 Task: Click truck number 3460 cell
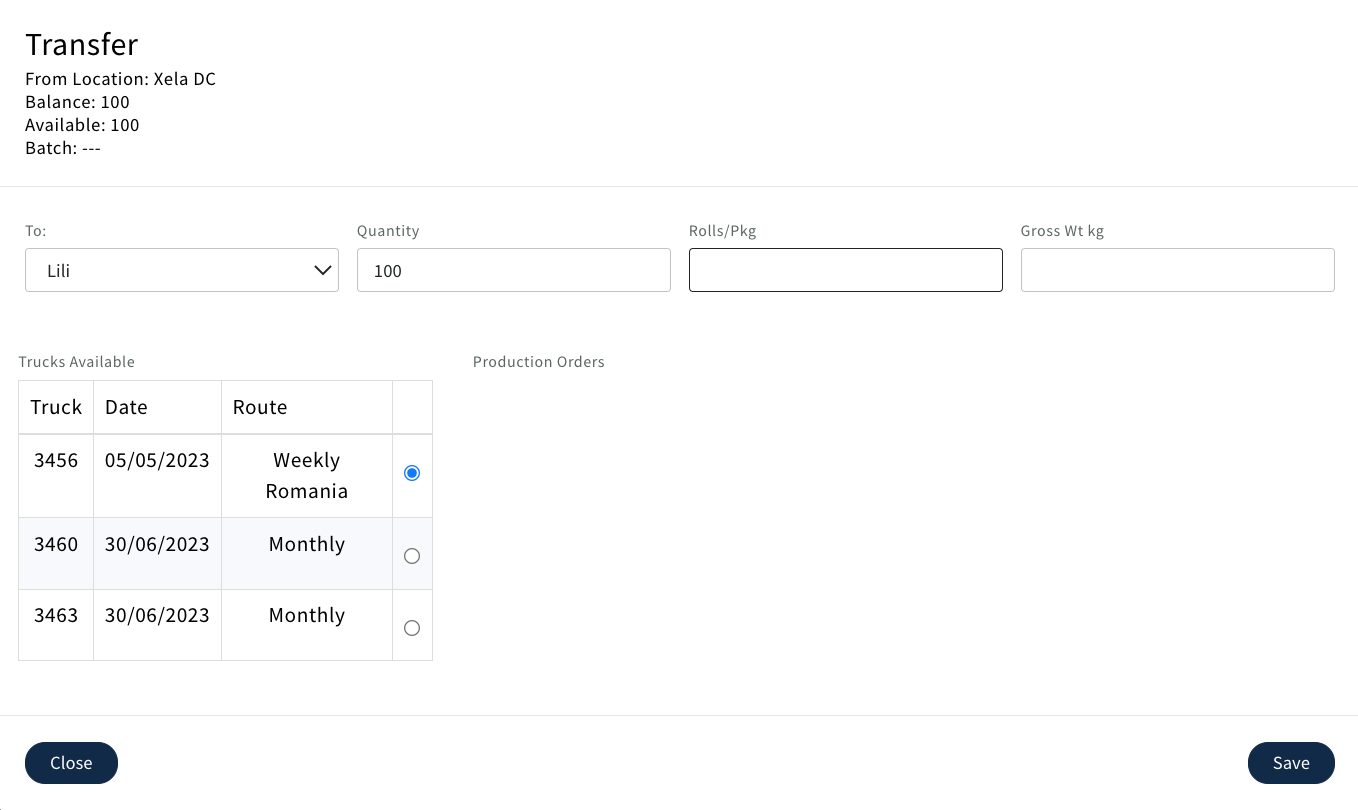(56, 545)
